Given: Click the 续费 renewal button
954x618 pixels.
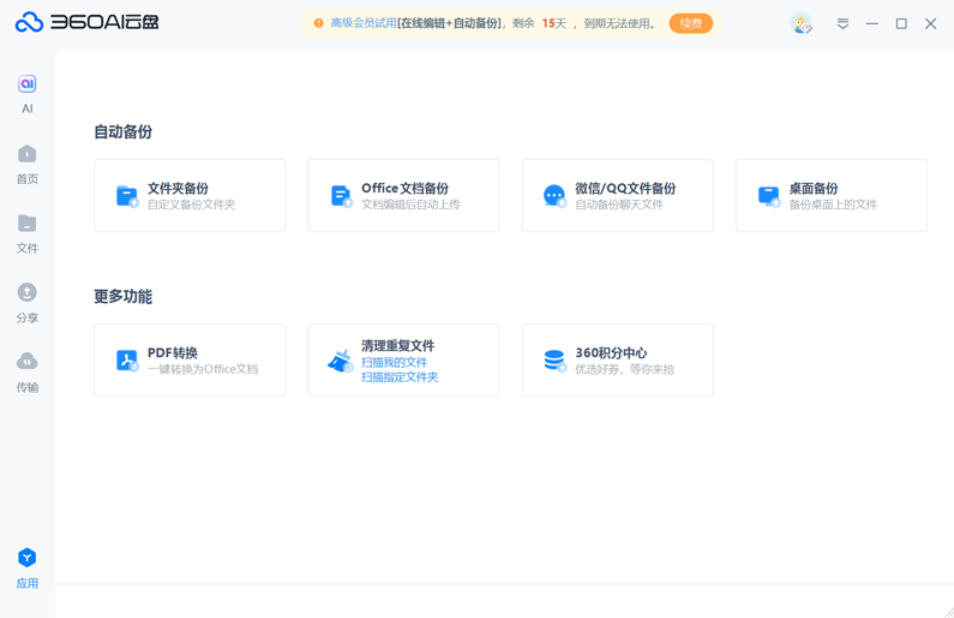Looking at the screenshot, I should pyautogui.click(x=690, y=21).
